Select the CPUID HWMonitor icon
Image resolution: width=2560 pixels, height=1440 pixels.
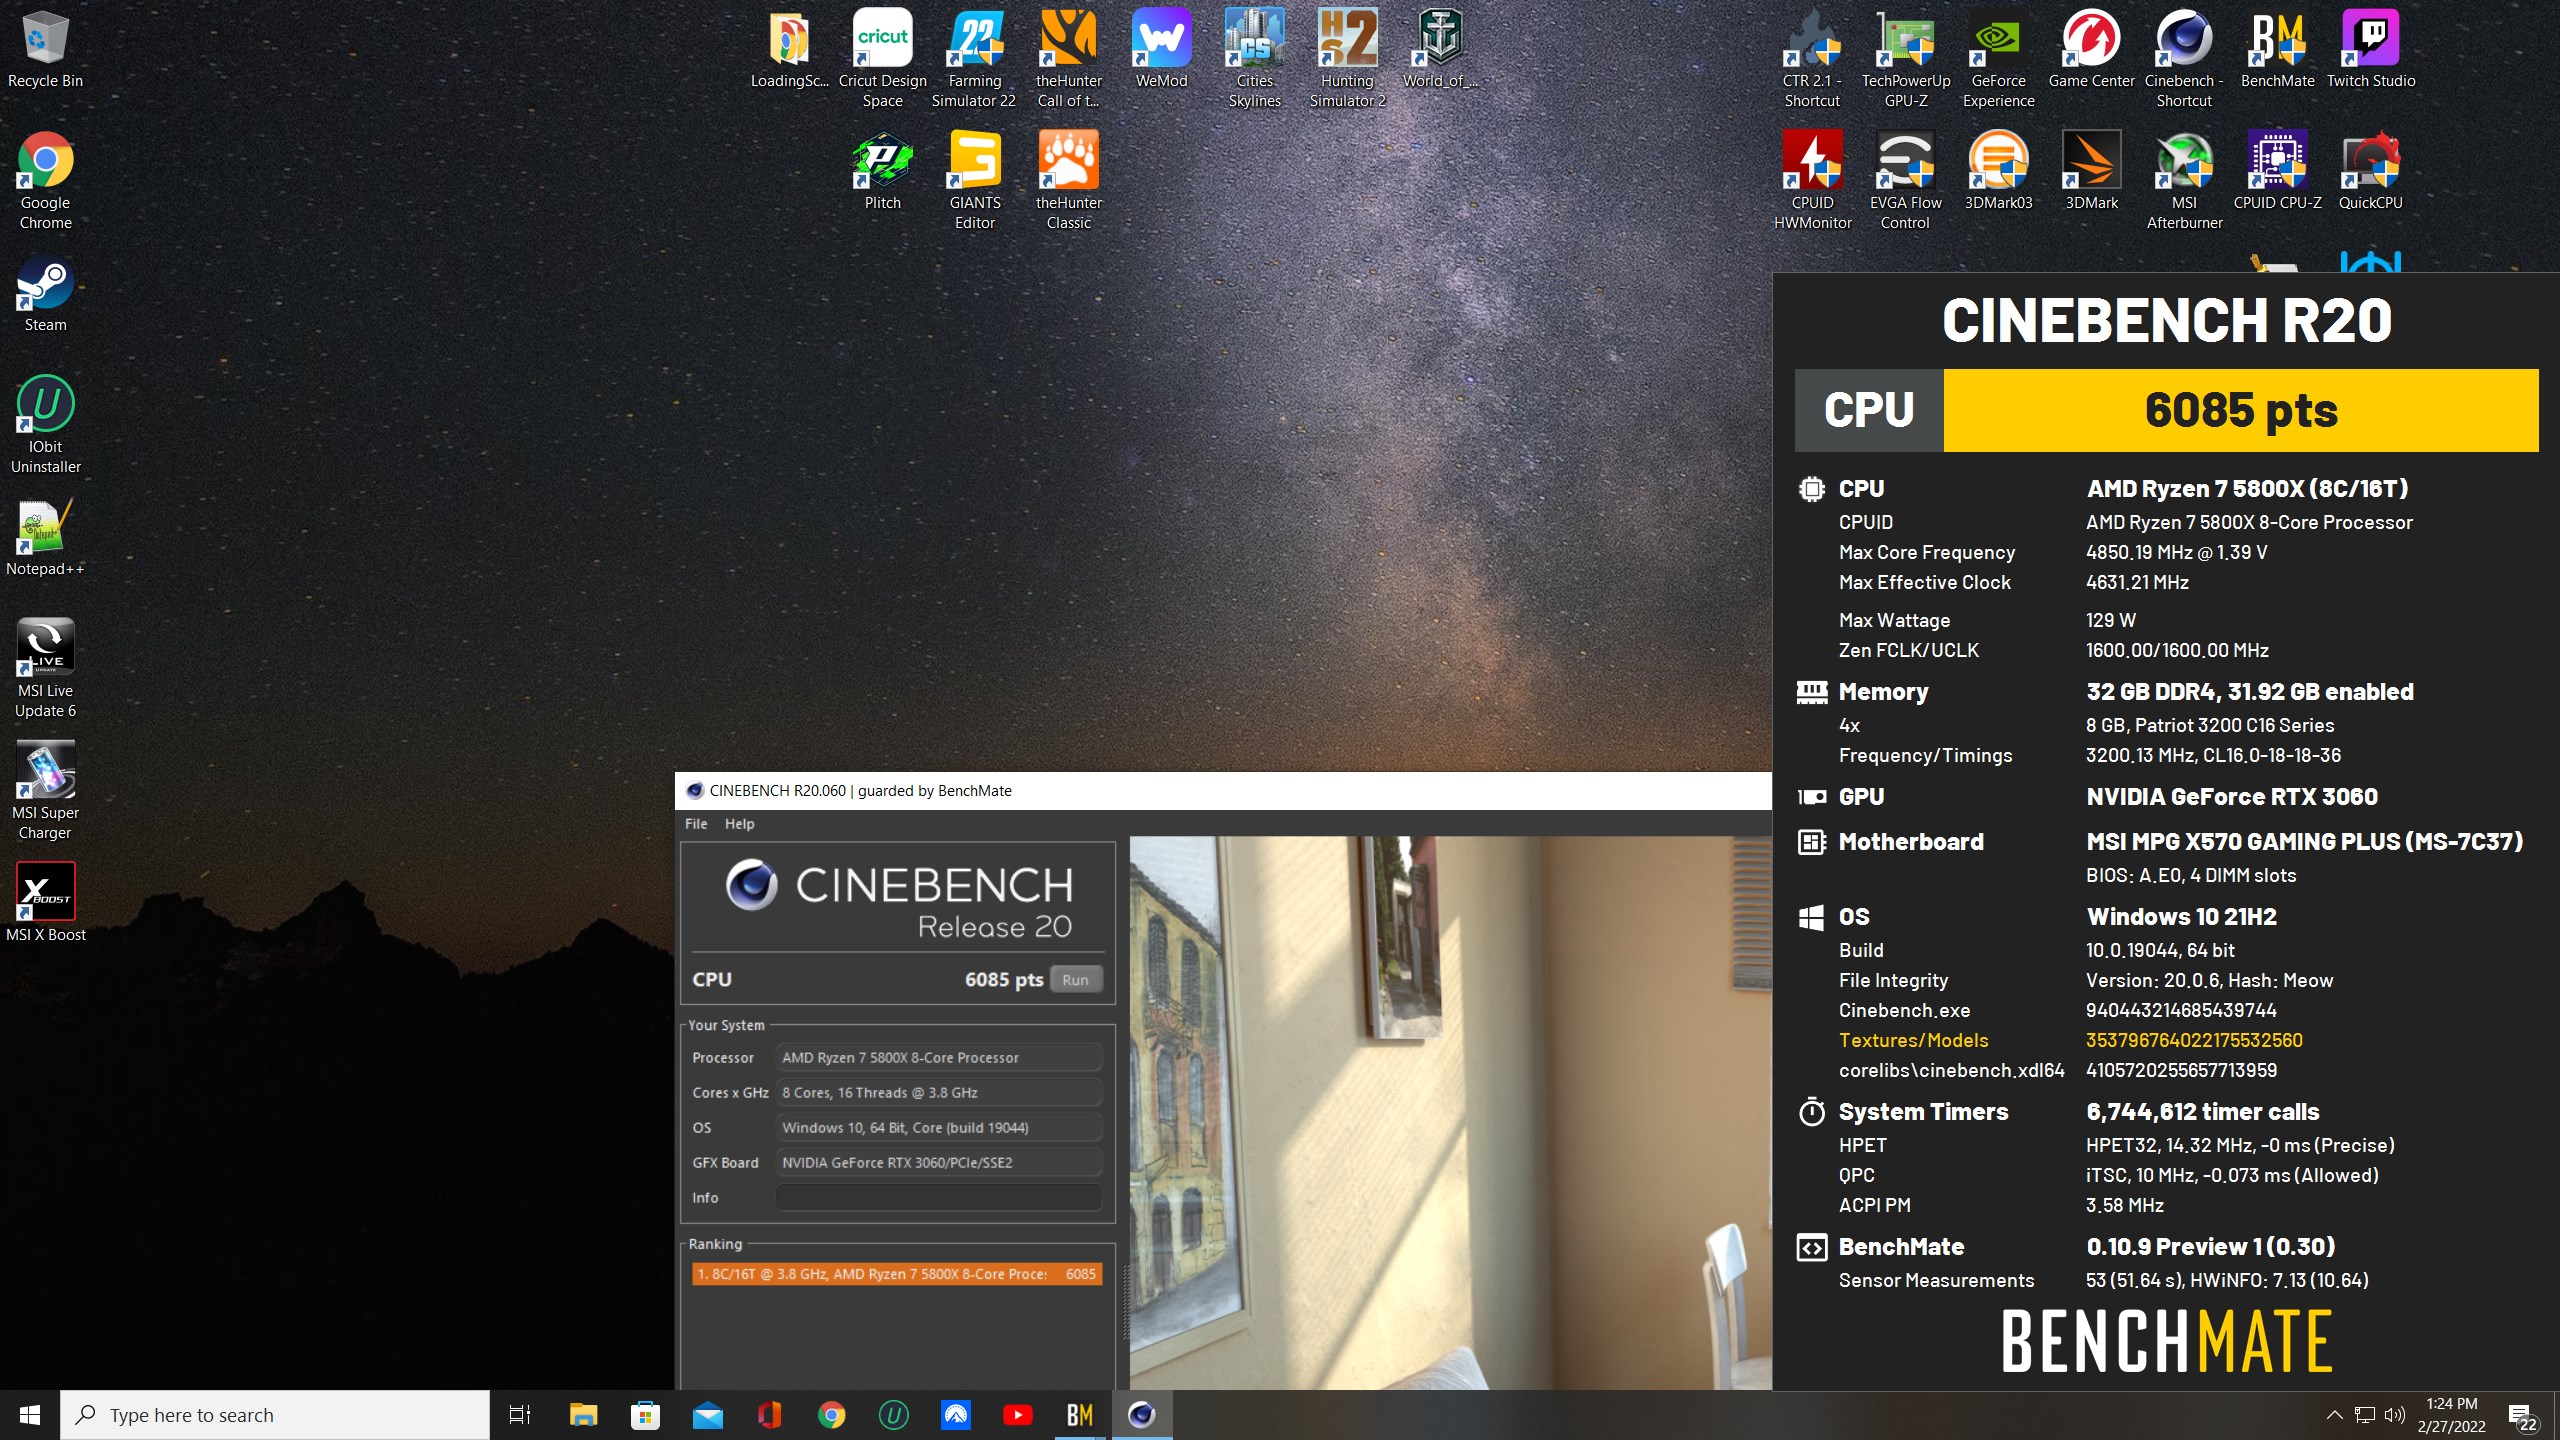(x=1812, y=180)
